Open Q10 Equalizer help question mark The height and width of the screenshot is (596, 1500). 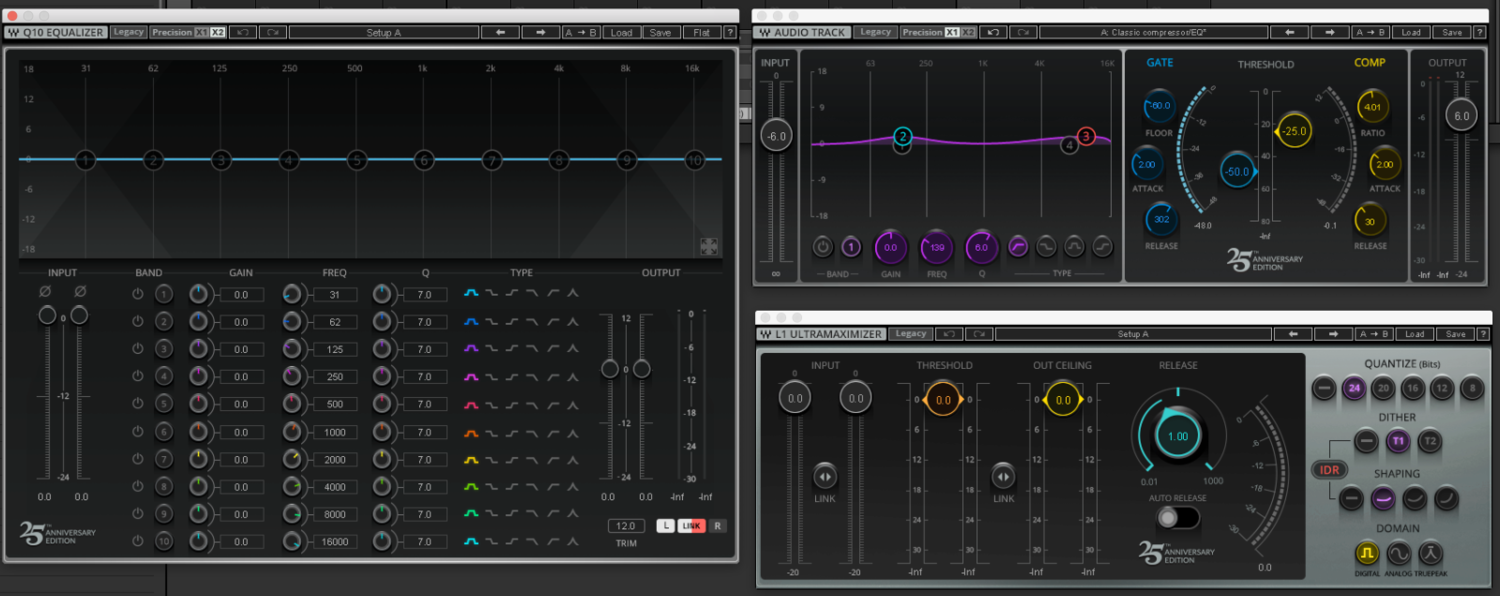tap(729, 32)
